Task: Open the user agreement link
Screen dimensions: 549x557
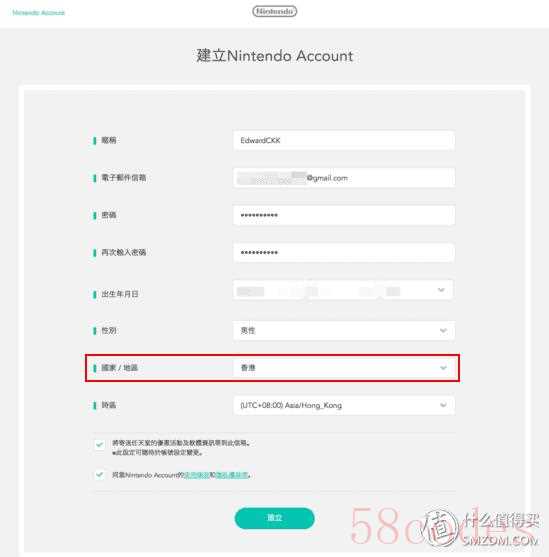Action: [197, 475]
